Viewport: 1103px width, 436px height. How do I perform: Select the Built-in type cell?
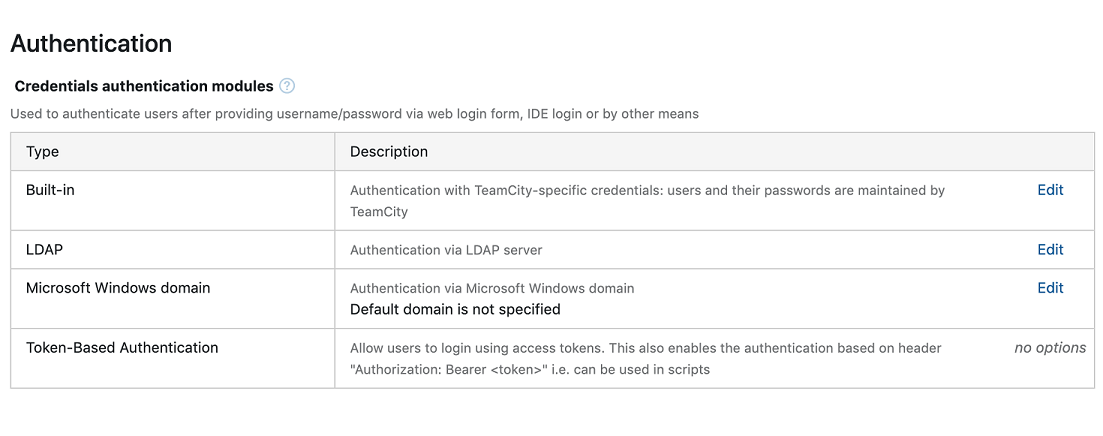pos(50,190)
